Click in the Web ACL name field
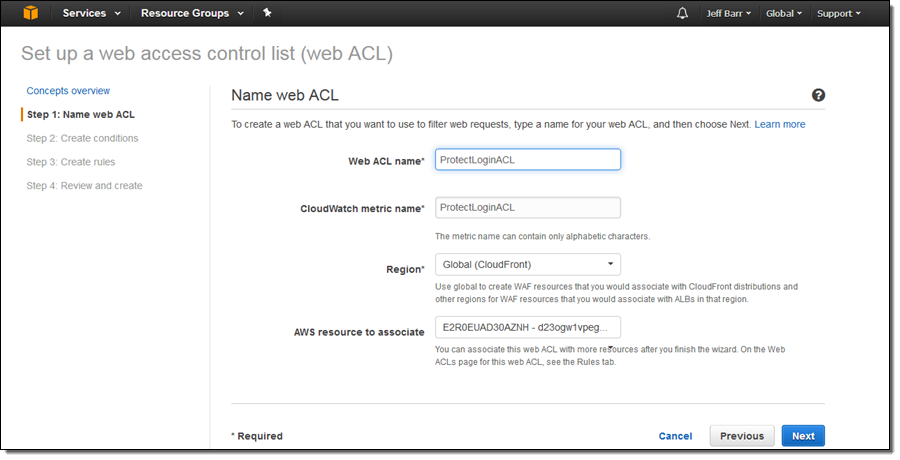 [x=528, y=160]
